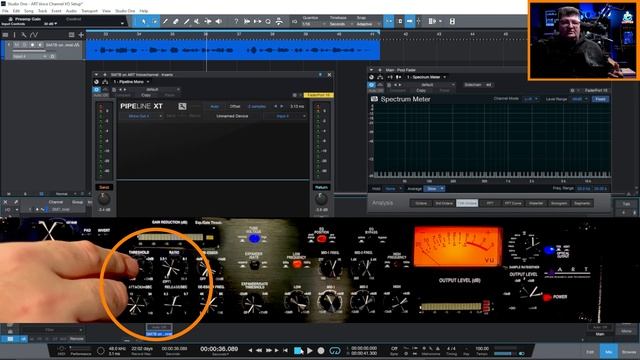Open the Studio One menu

pos(125,11)
